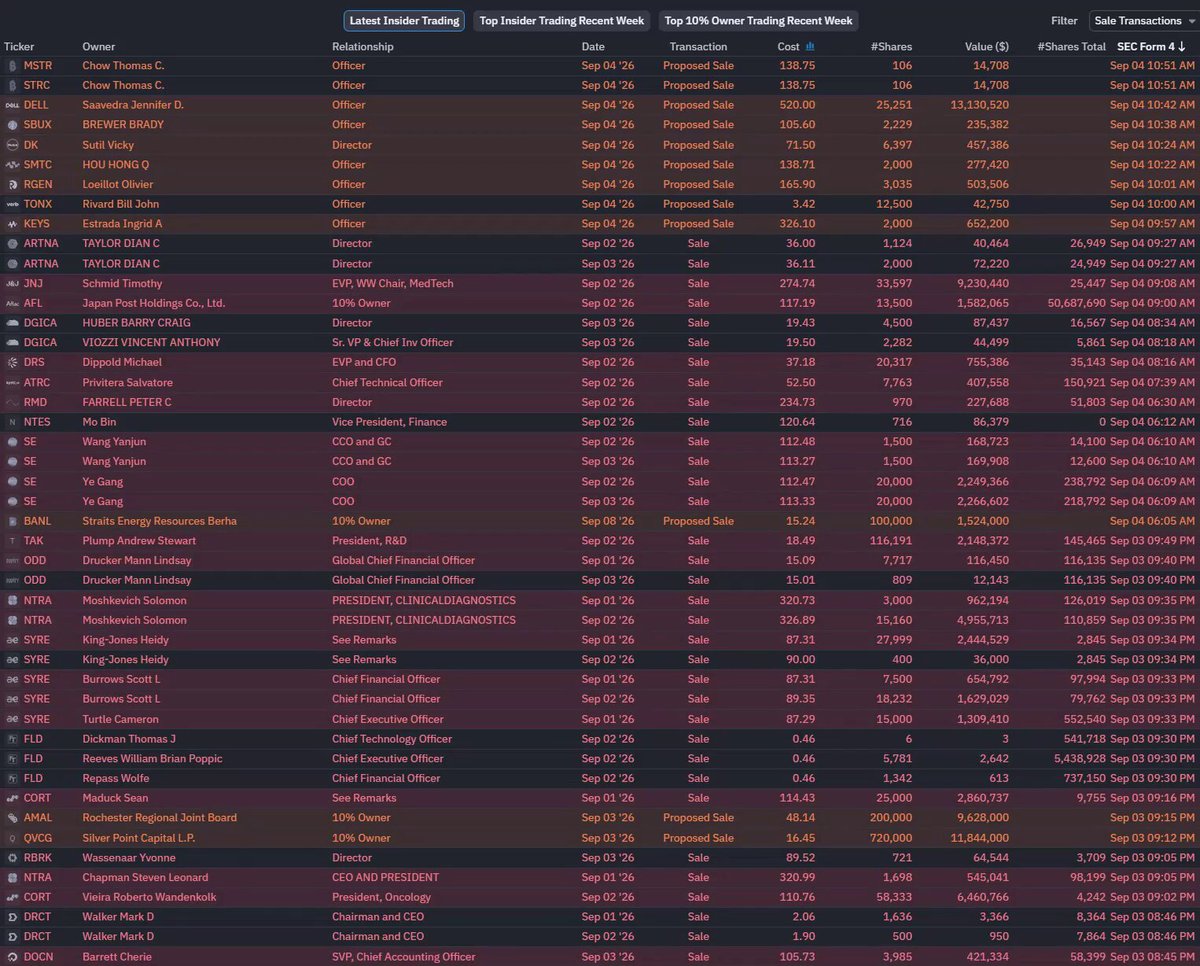
Task: Click the KEYS ticker logo icon
Action: [x=12, y=224]
